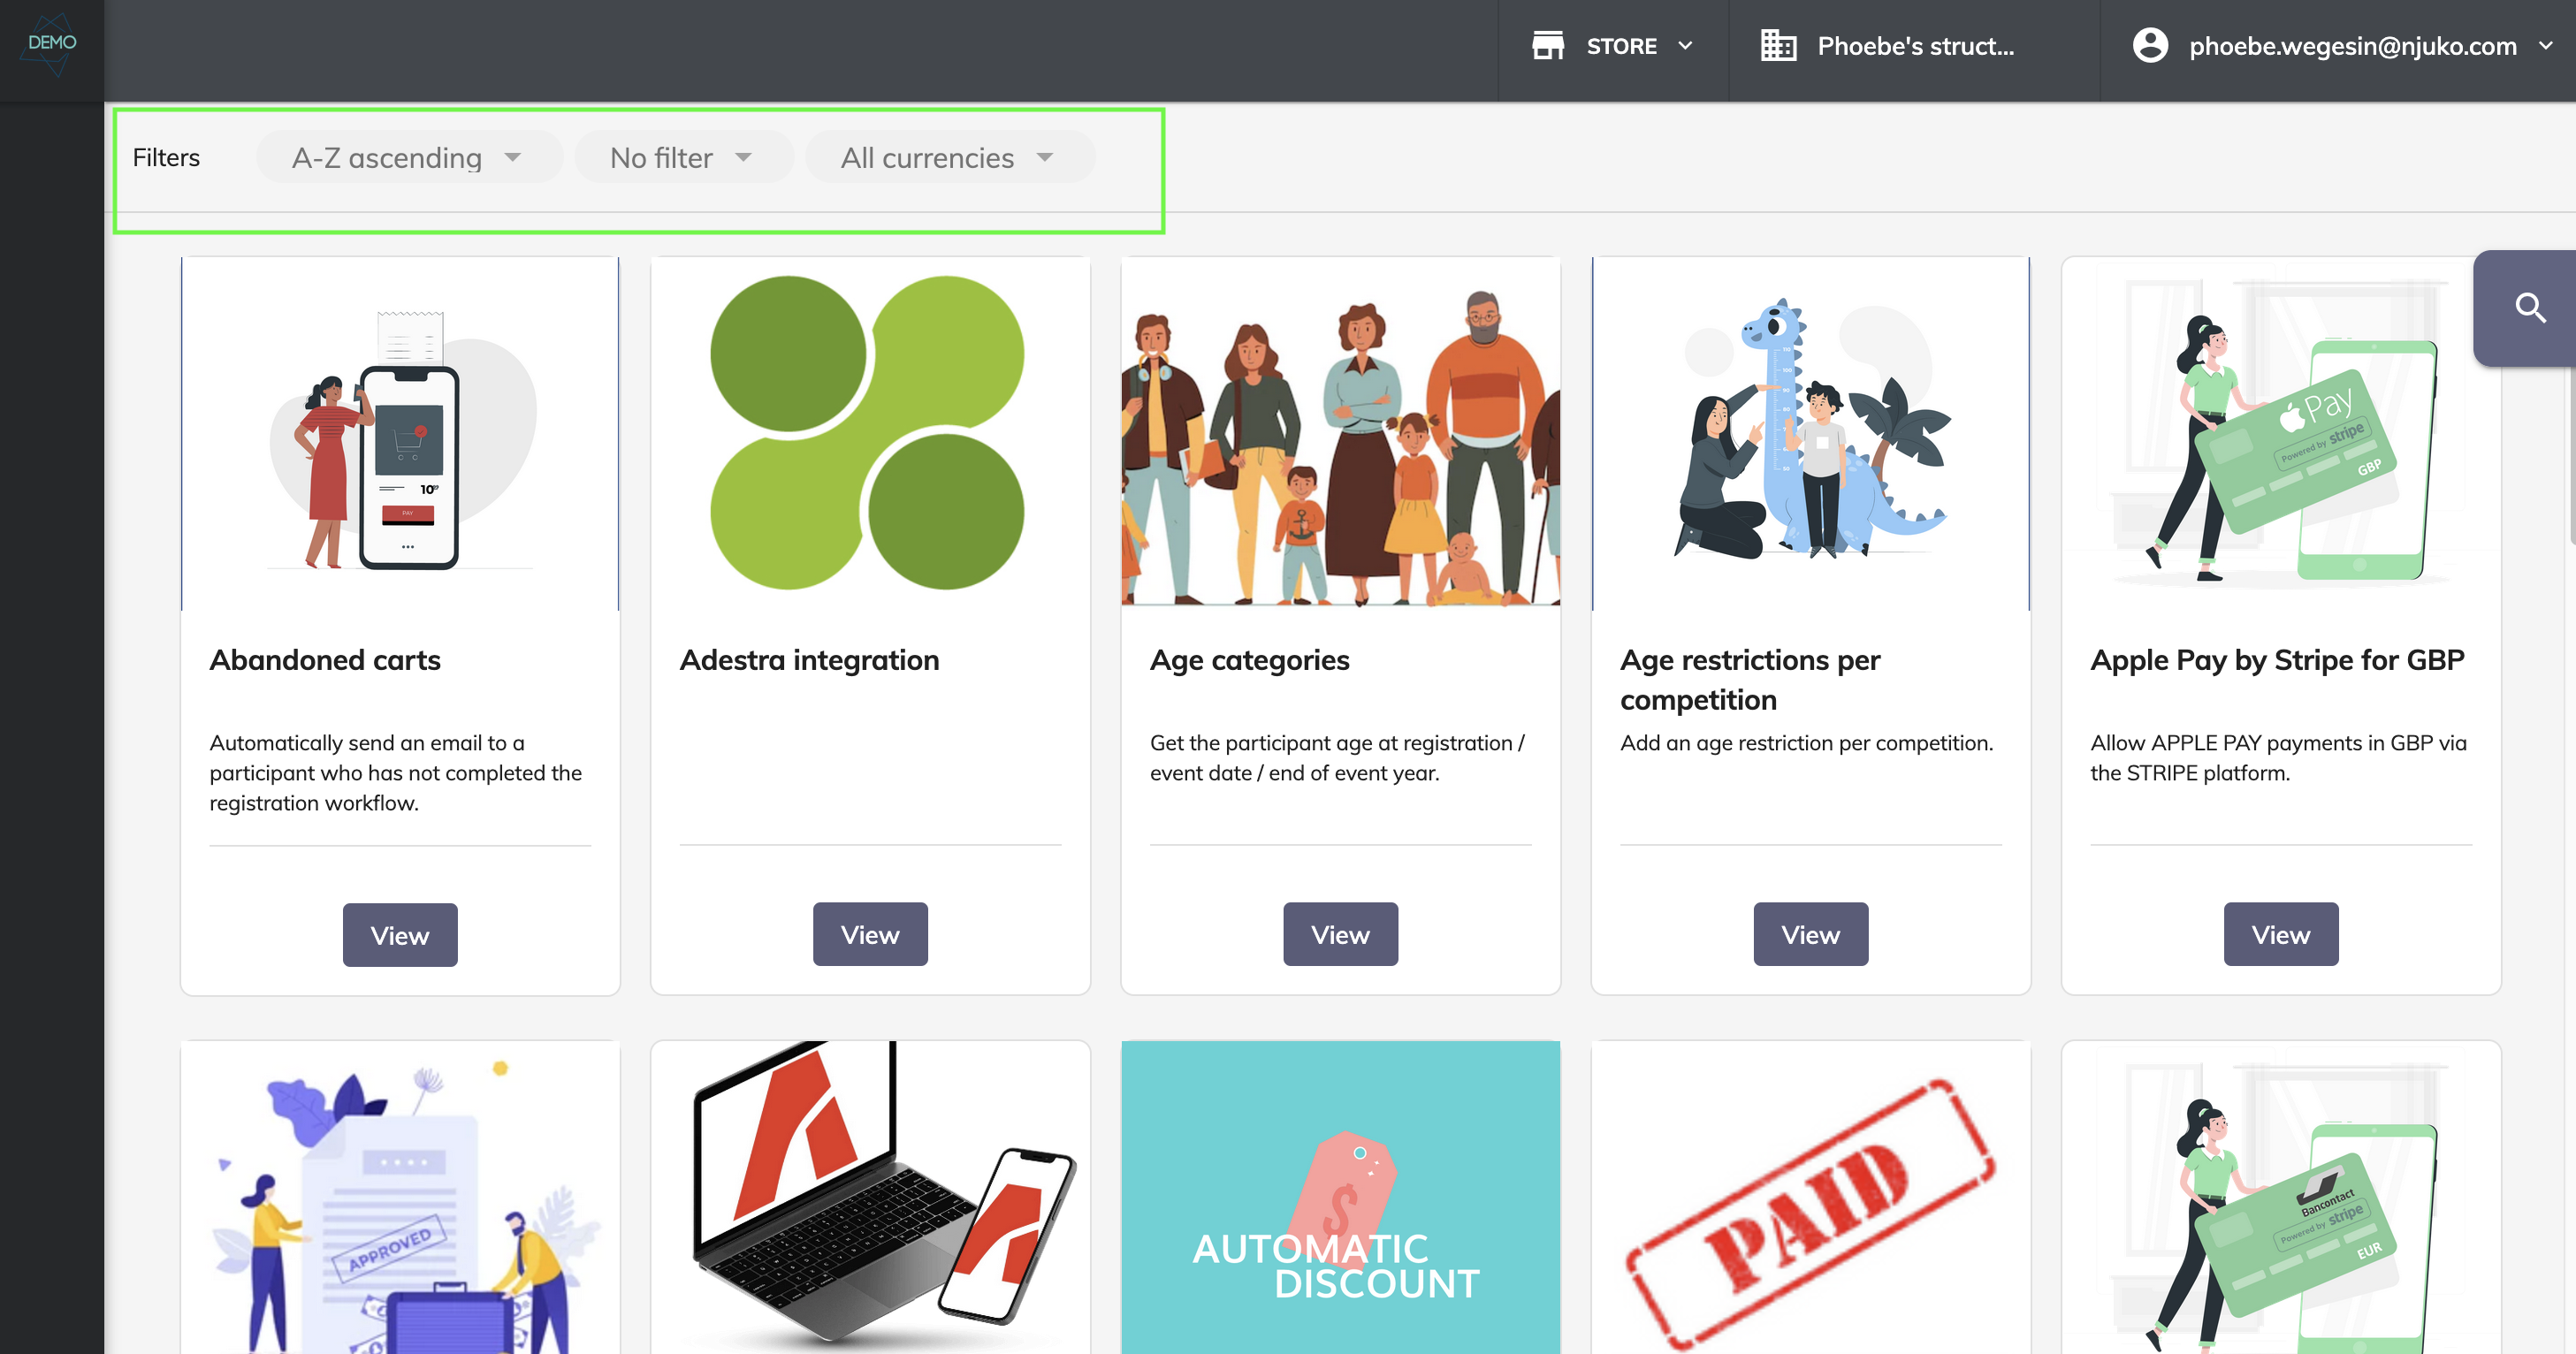Click the user account avatar icon
Viewport: 2576px width, 1354px height.
(2150, 46)
